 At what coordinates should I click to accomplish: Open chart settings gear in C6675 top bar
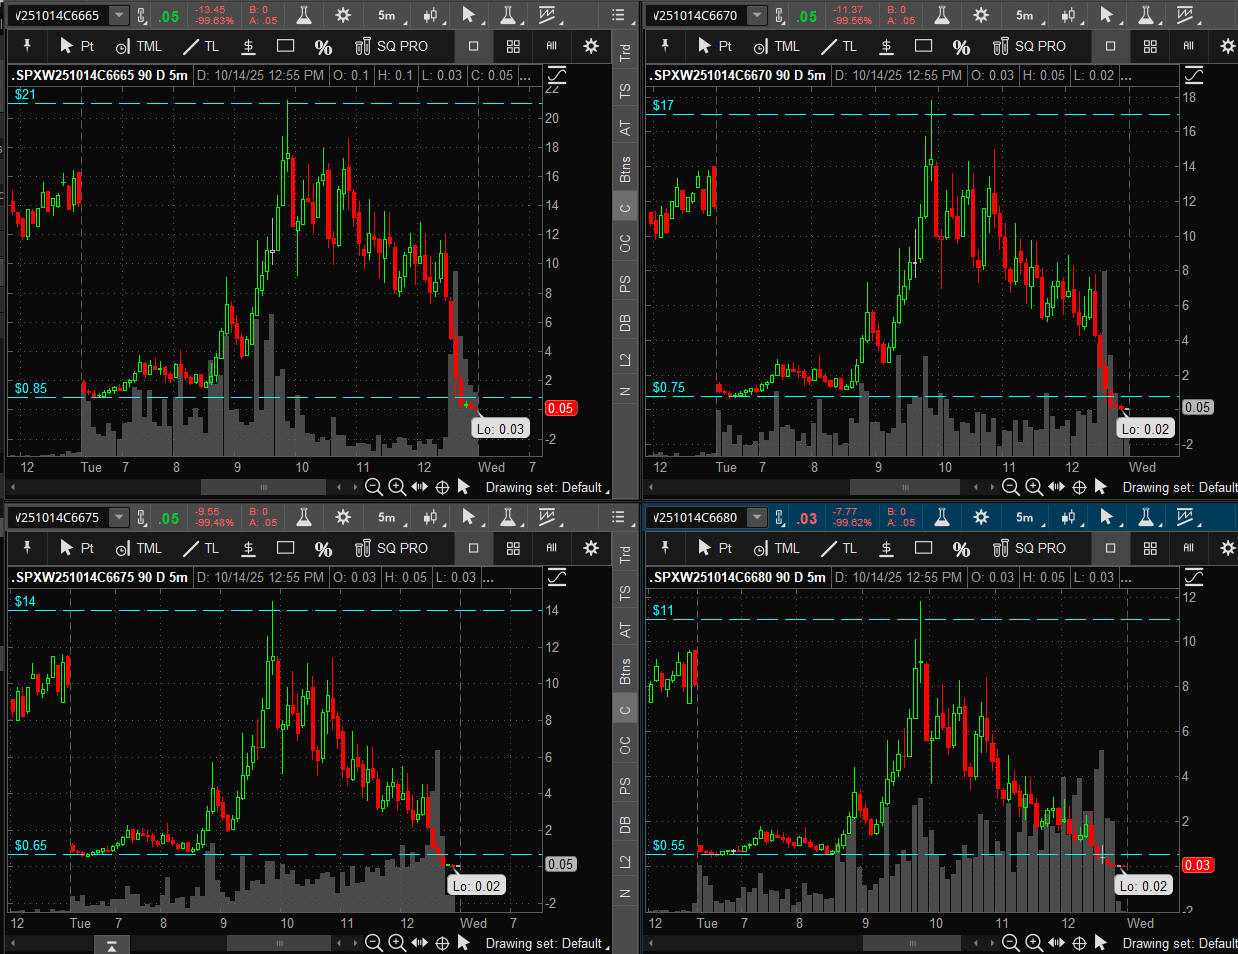tap(343, 517)
